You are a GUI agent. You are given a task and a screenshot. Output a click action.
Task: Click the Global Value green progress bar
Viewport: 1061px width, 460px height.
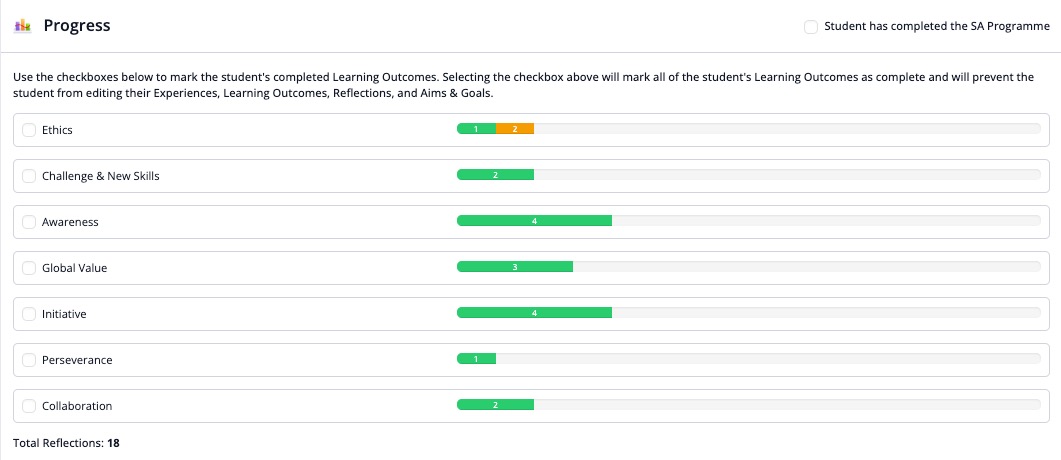pyautogui.click(x=514, y=267)
